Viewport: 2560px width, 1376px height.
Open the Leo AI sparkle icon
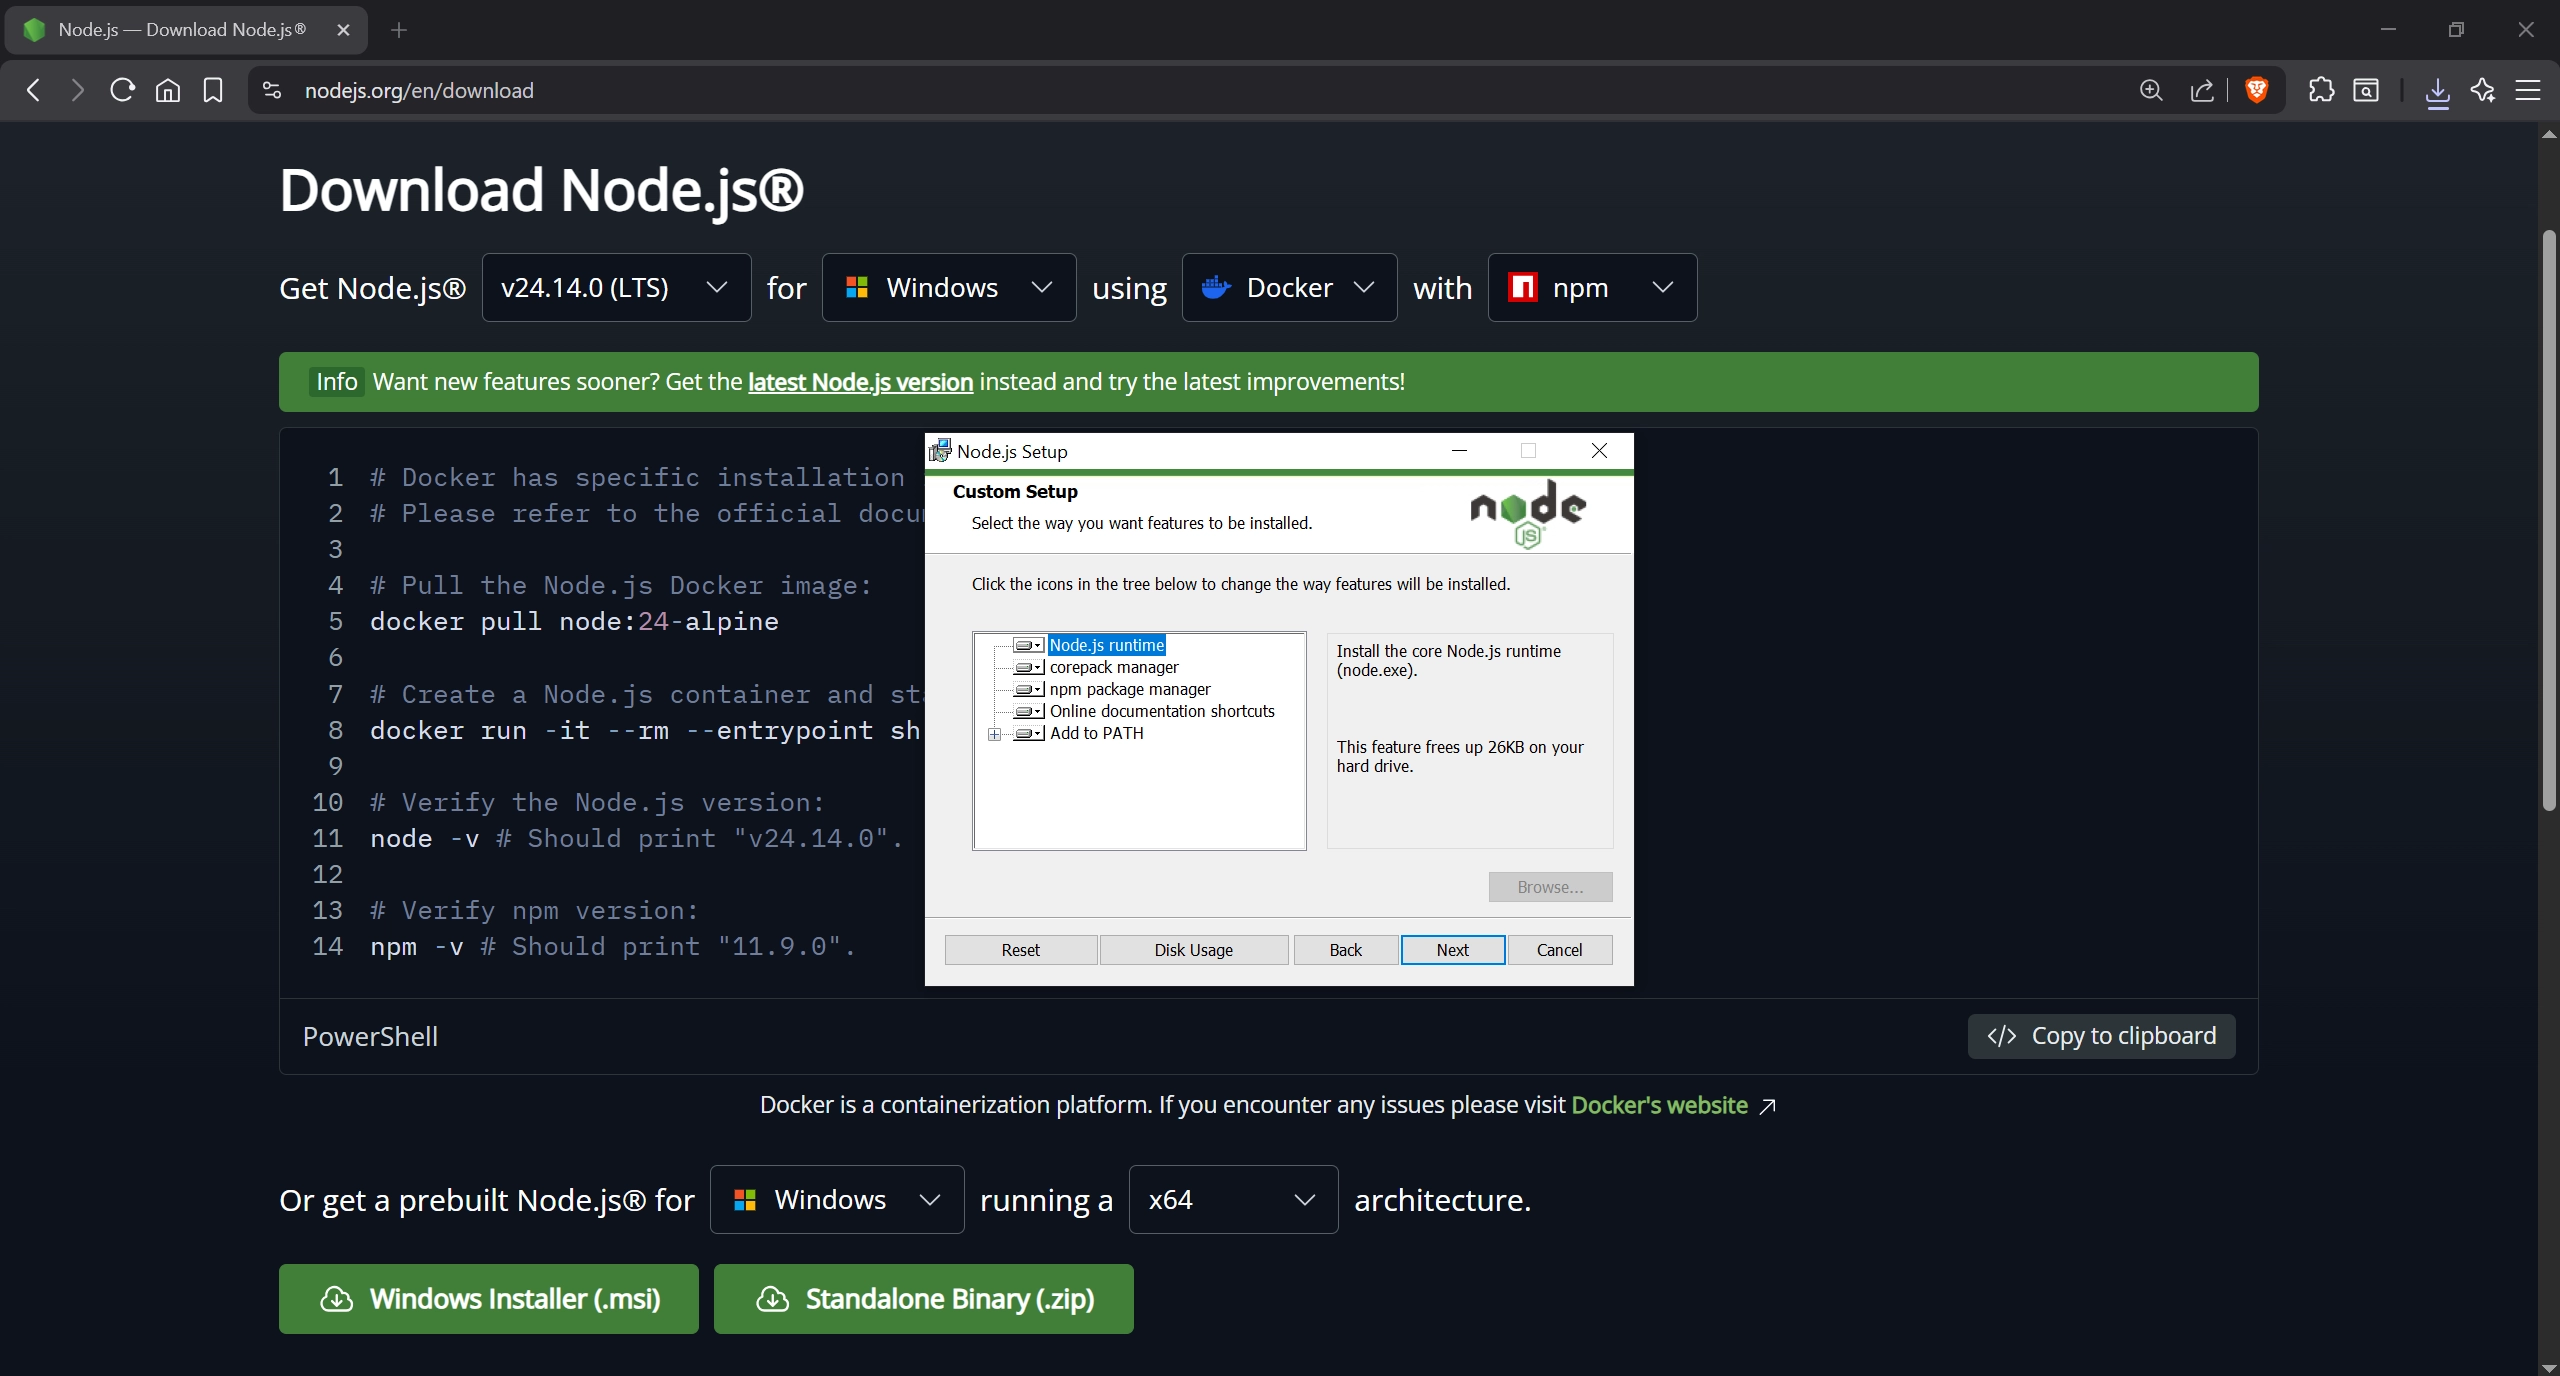[2484, 90]
